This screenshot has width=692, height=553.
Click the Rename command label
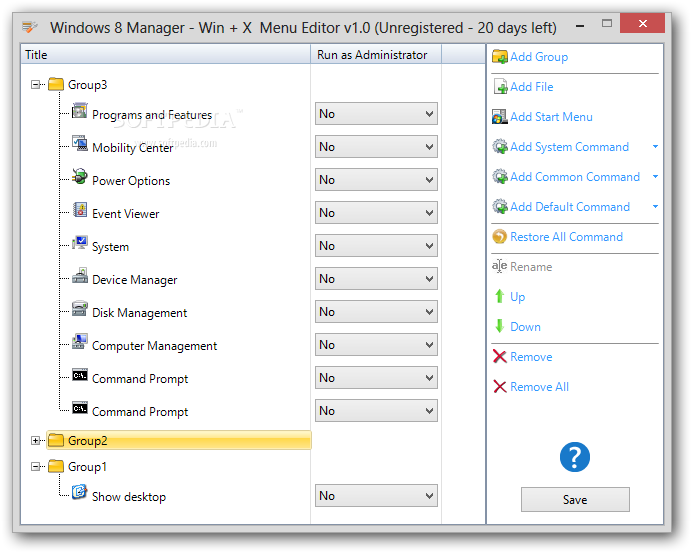[x=531, y=267]
